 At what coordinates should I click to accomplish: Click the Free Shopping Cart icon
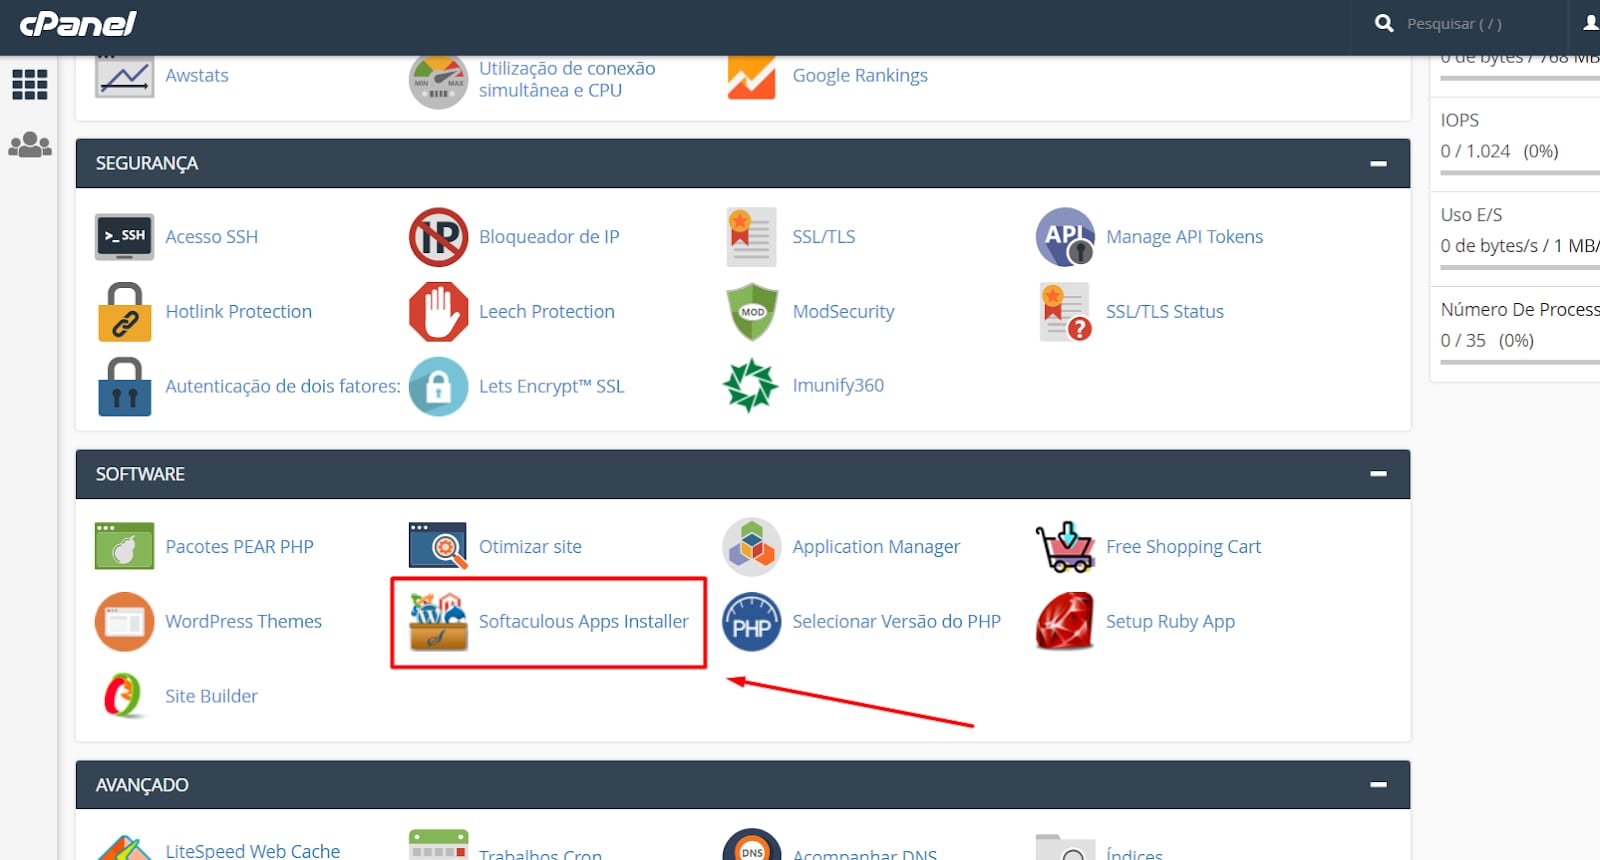pos(1065,547)
